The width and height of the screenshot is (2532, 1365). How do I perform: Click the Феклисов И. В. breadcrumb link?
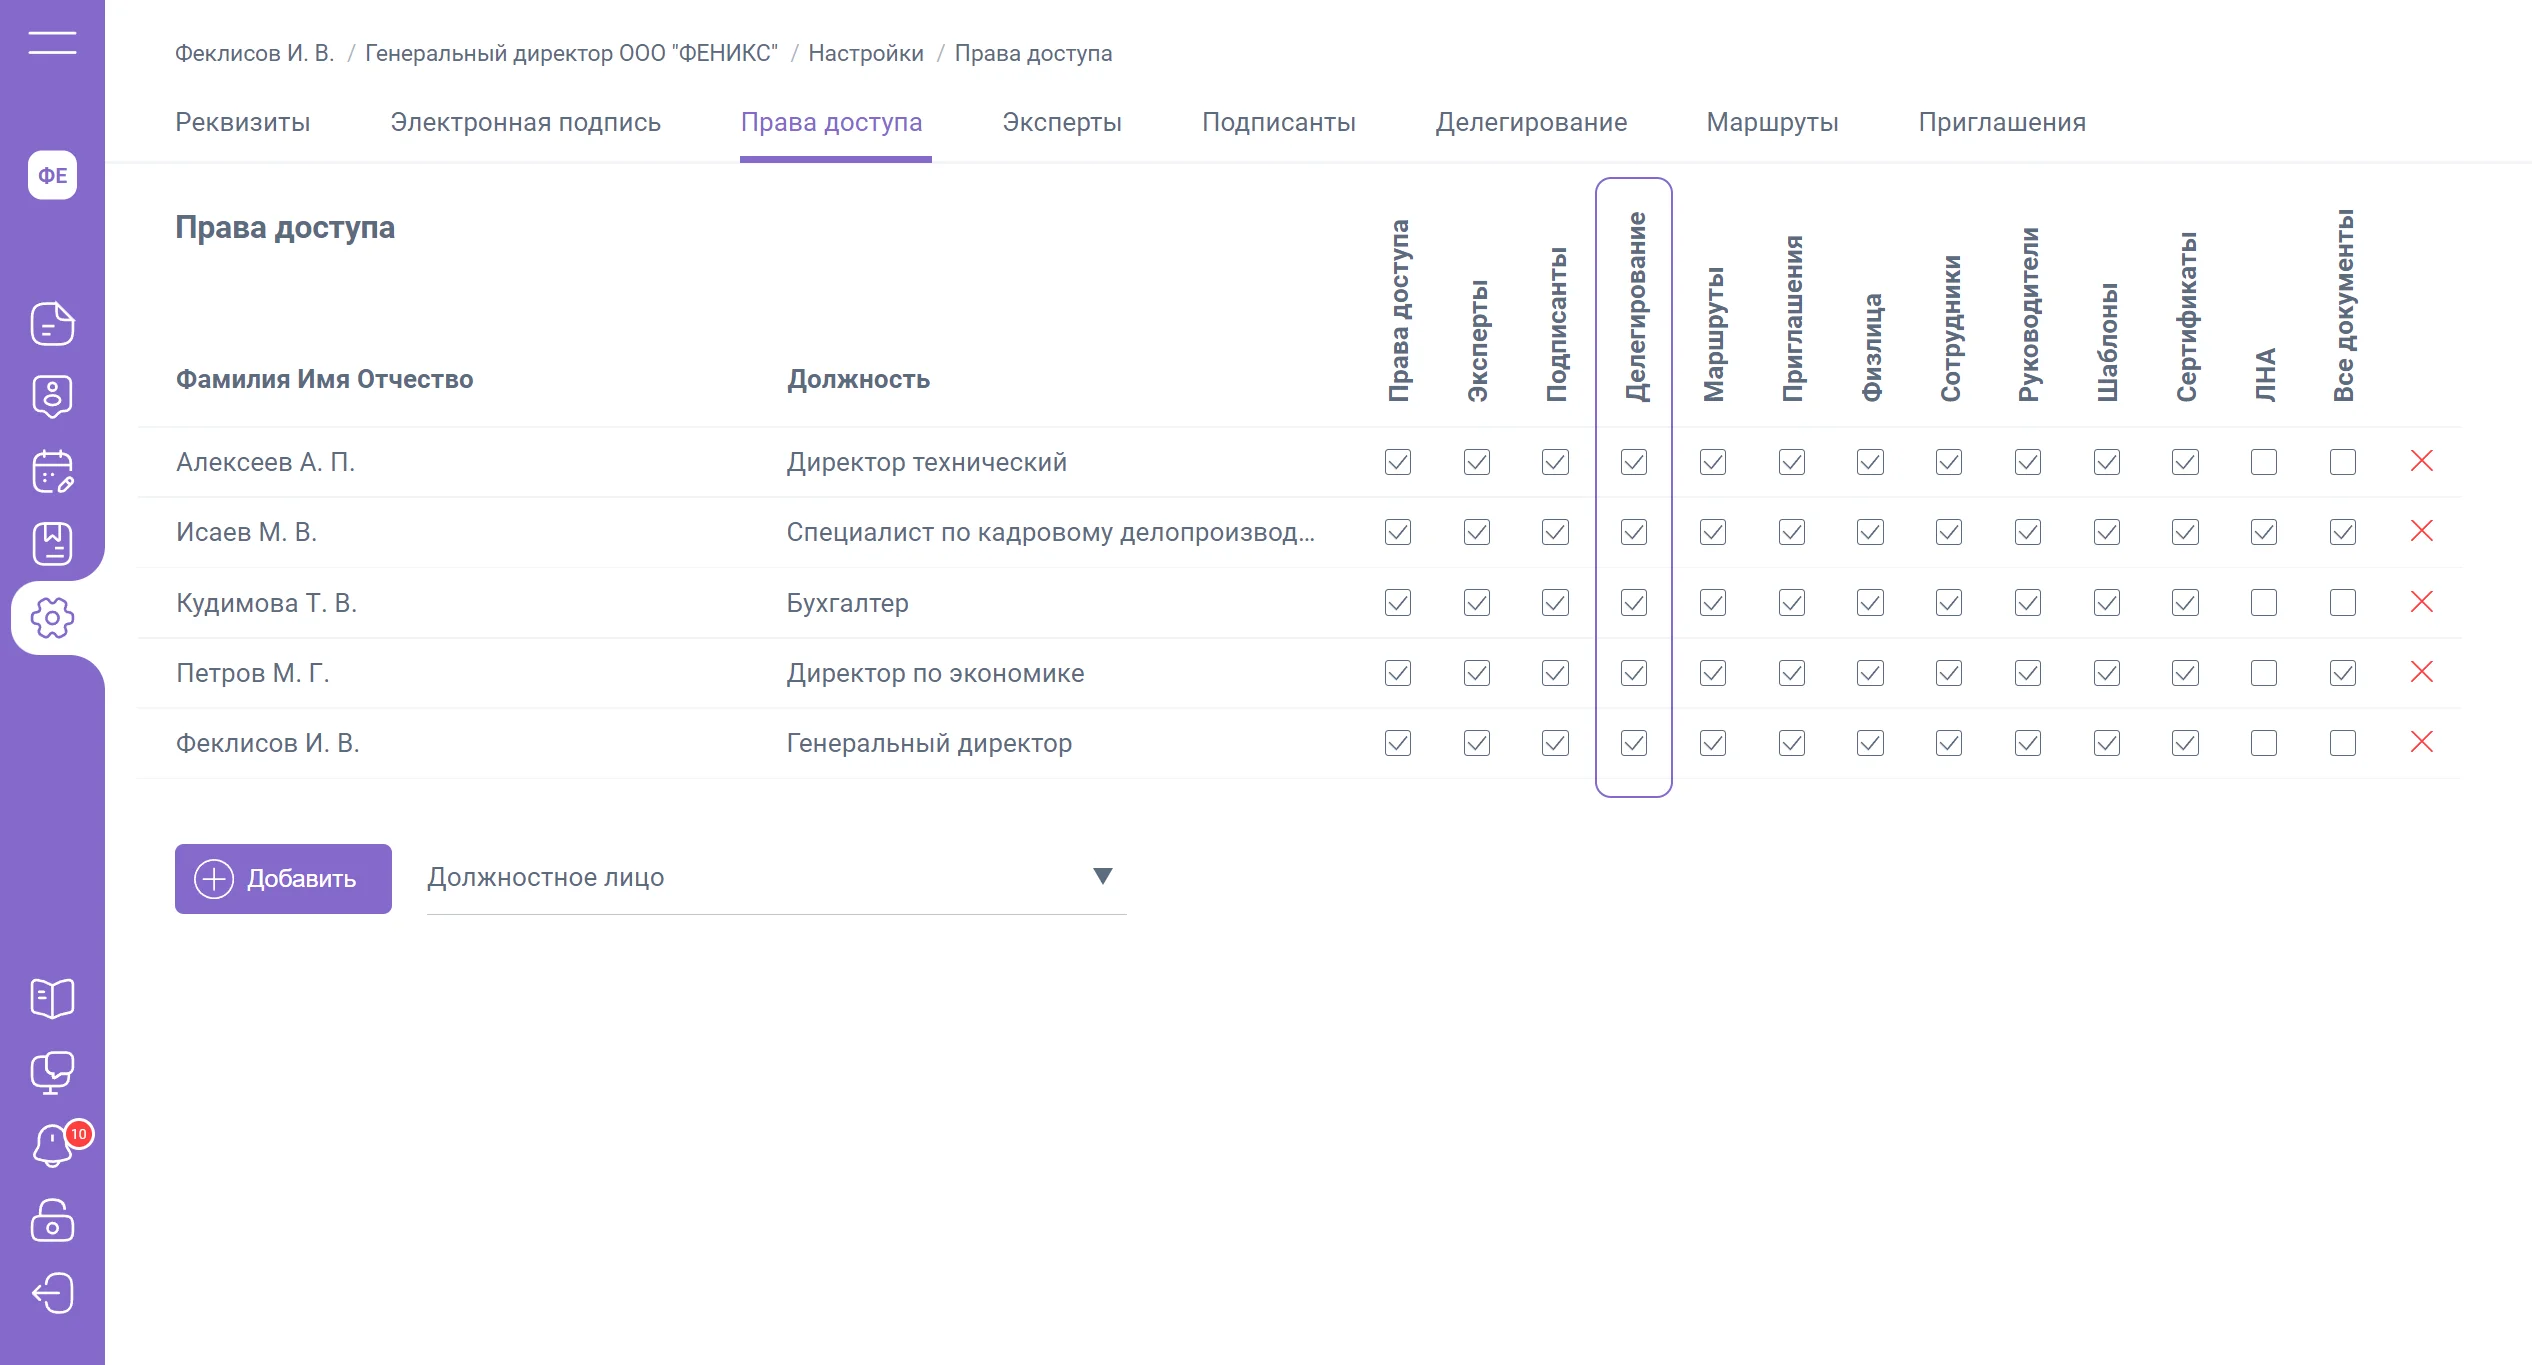254,53
